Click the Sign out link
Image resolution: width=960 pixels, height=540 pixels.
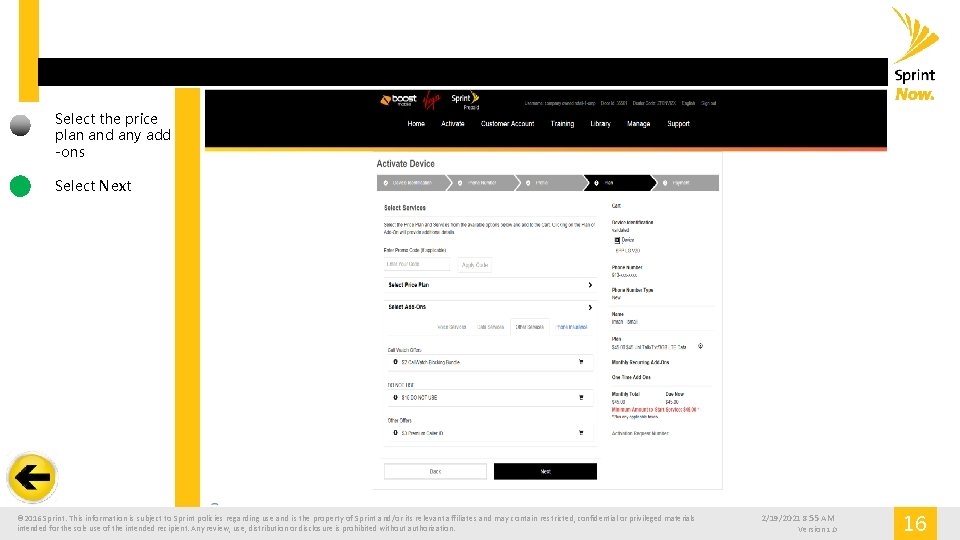[x=708, y=103]
